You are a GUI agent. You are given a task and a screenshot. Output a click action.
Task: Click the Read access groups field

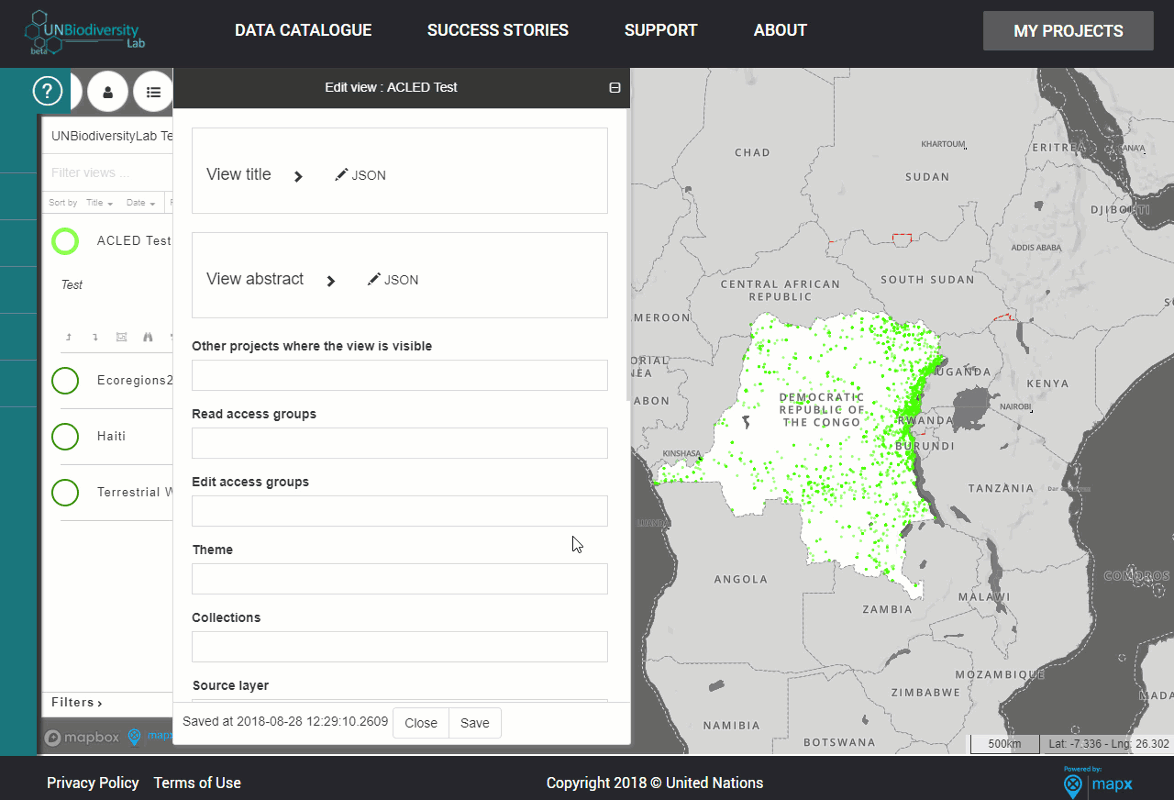[x=400, y=443]
